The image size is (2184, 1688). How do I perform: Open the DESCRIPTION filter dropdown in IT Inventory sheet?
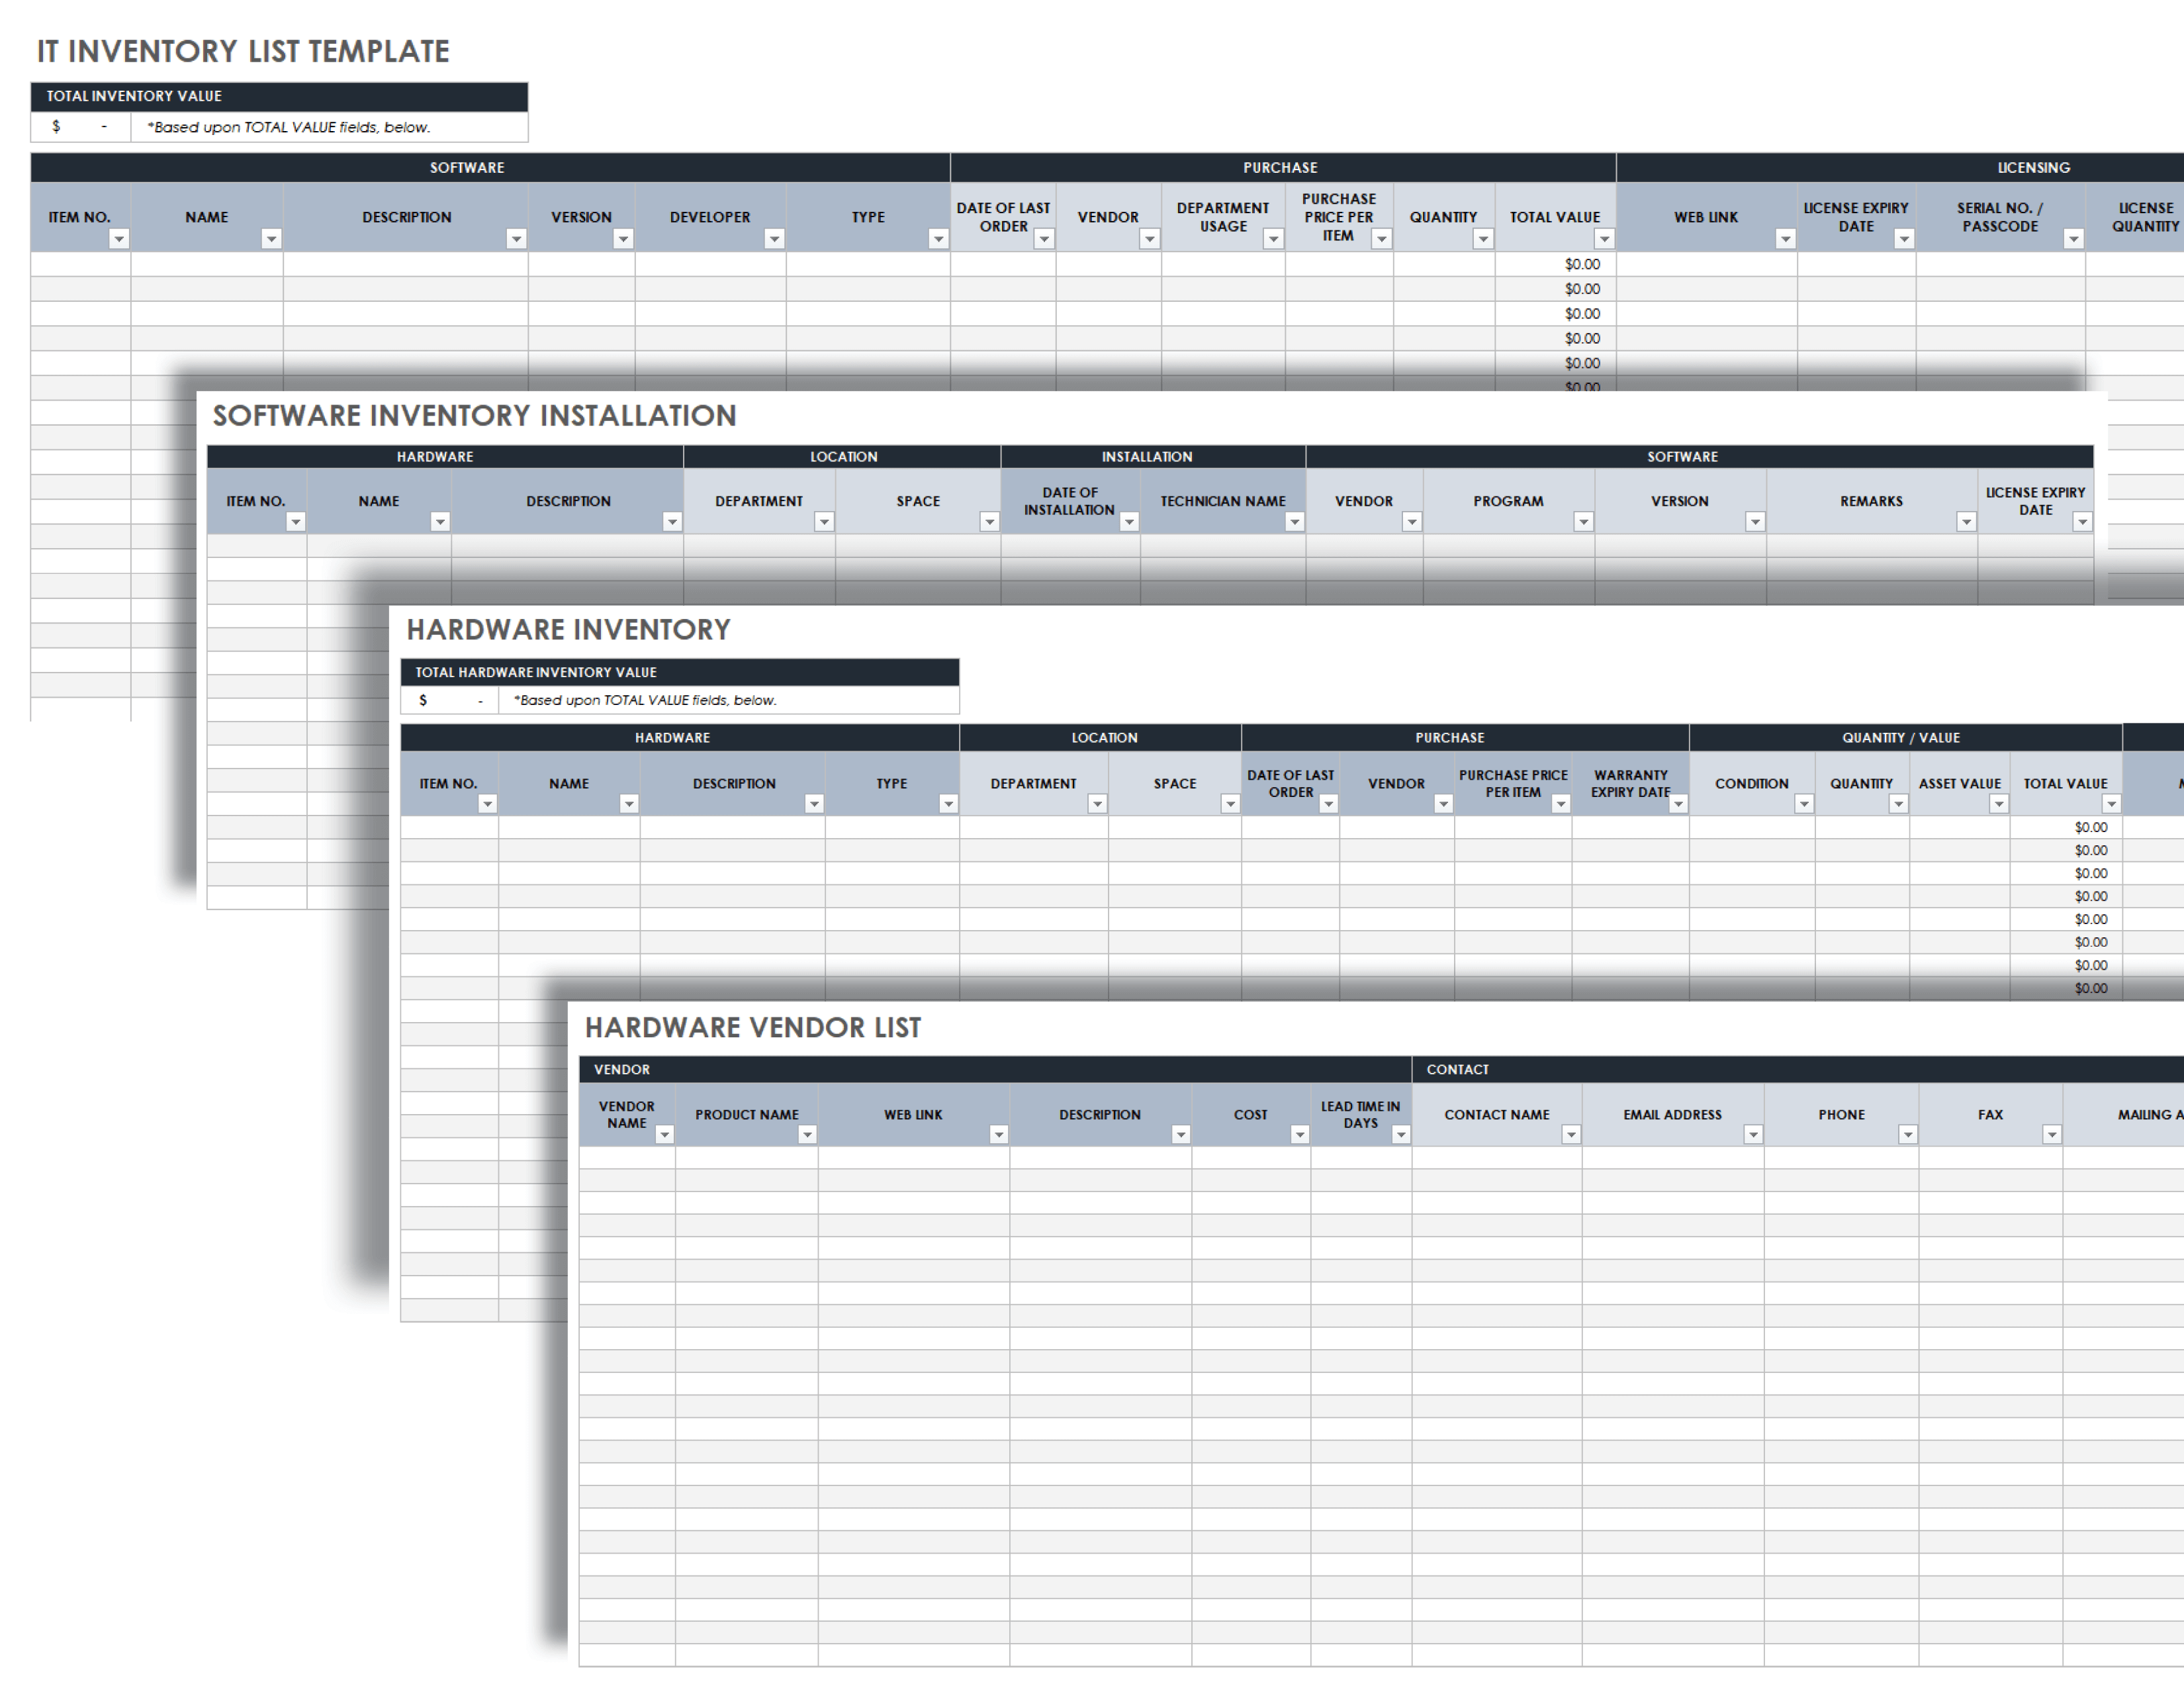pos(516,239)
